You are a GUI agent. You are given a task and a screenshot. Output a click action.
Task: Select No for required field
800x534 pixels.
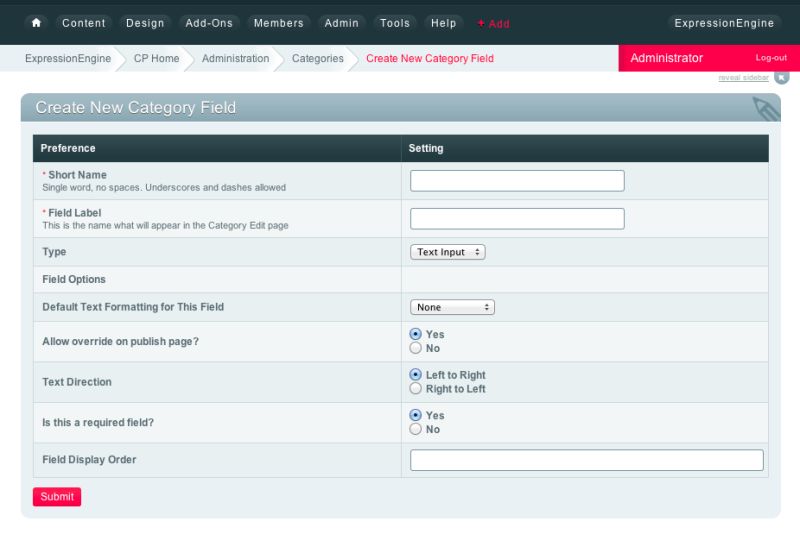click(415, 429)
